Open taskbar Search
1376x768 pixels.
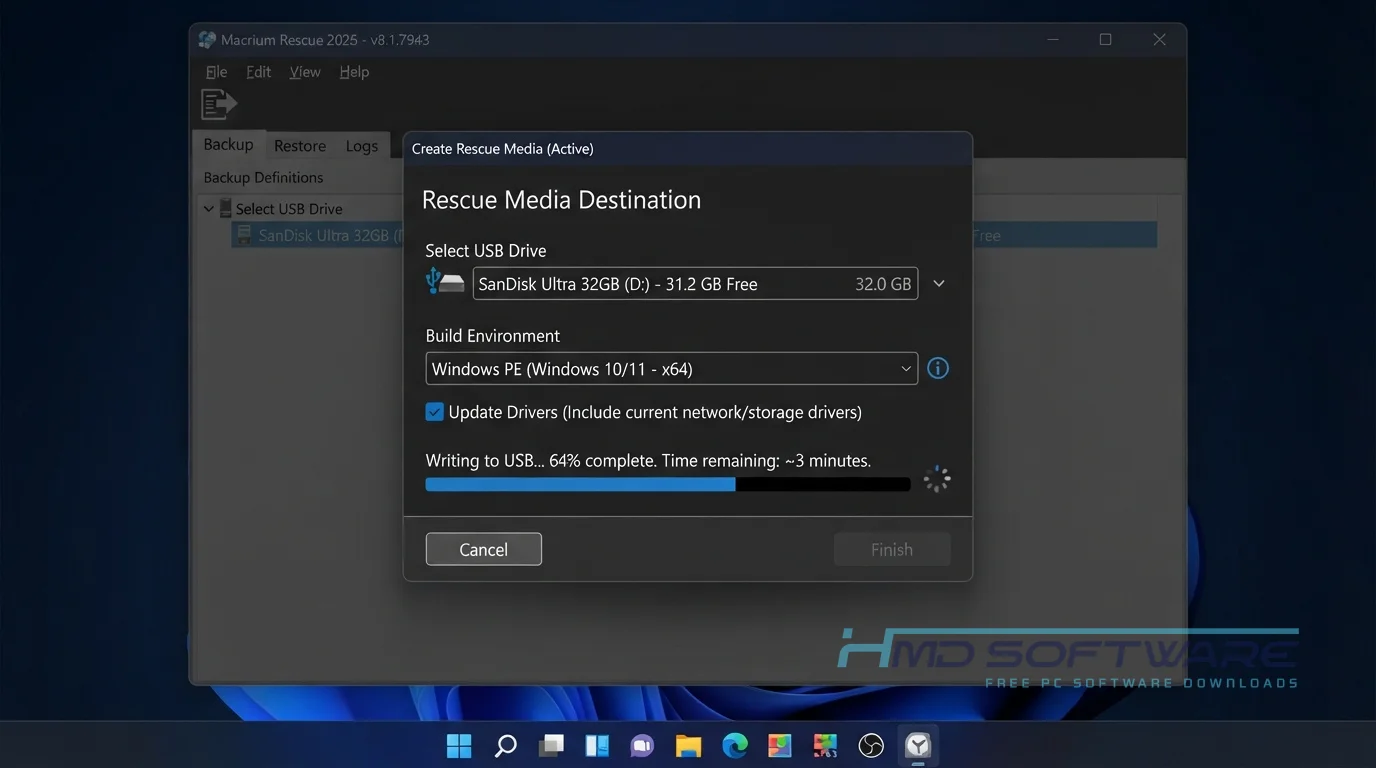pyautogui.click(x=506, y=745)
